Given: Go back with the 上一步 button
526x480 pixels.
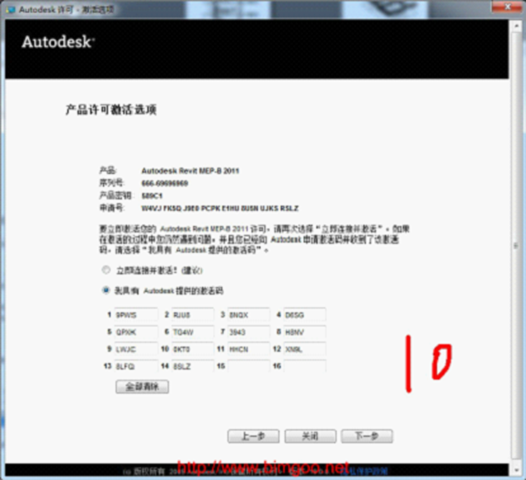Looking at the screenshot, I should [x=253, y=436].
